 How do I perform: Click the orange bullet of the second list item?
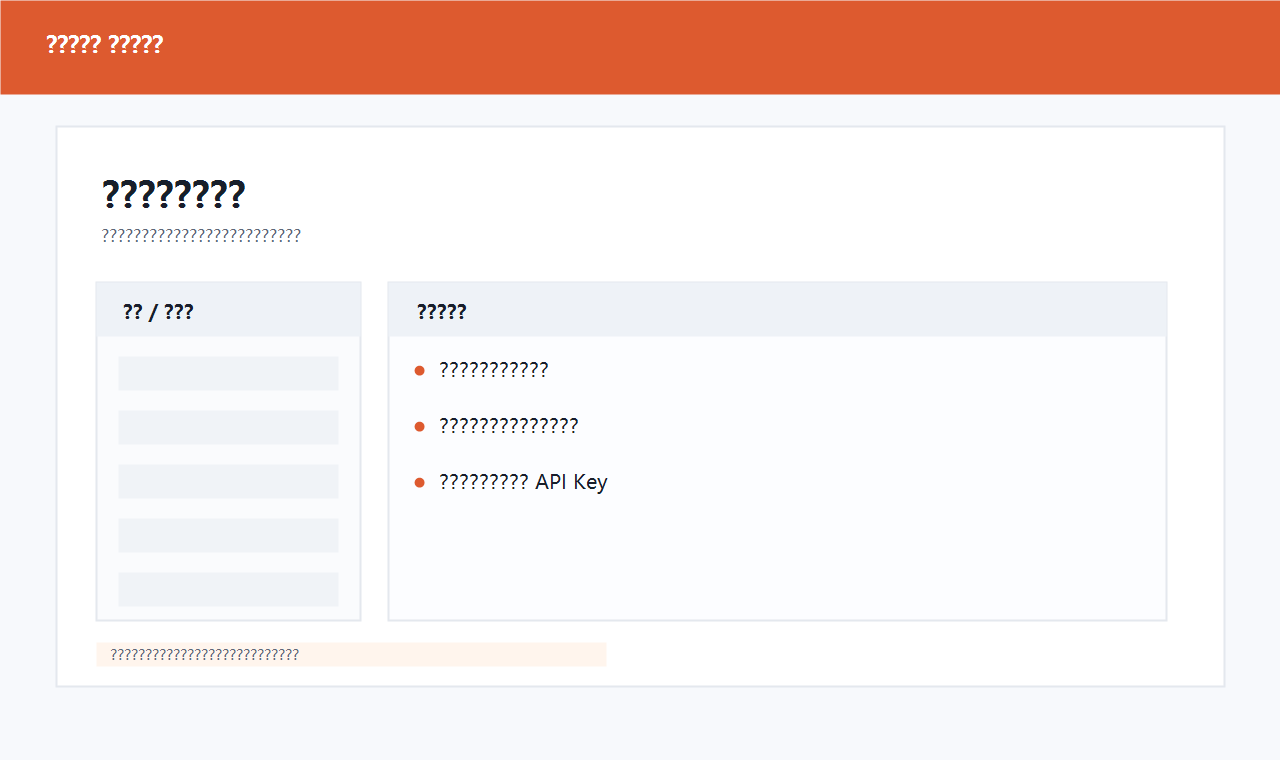pos(420,427)
